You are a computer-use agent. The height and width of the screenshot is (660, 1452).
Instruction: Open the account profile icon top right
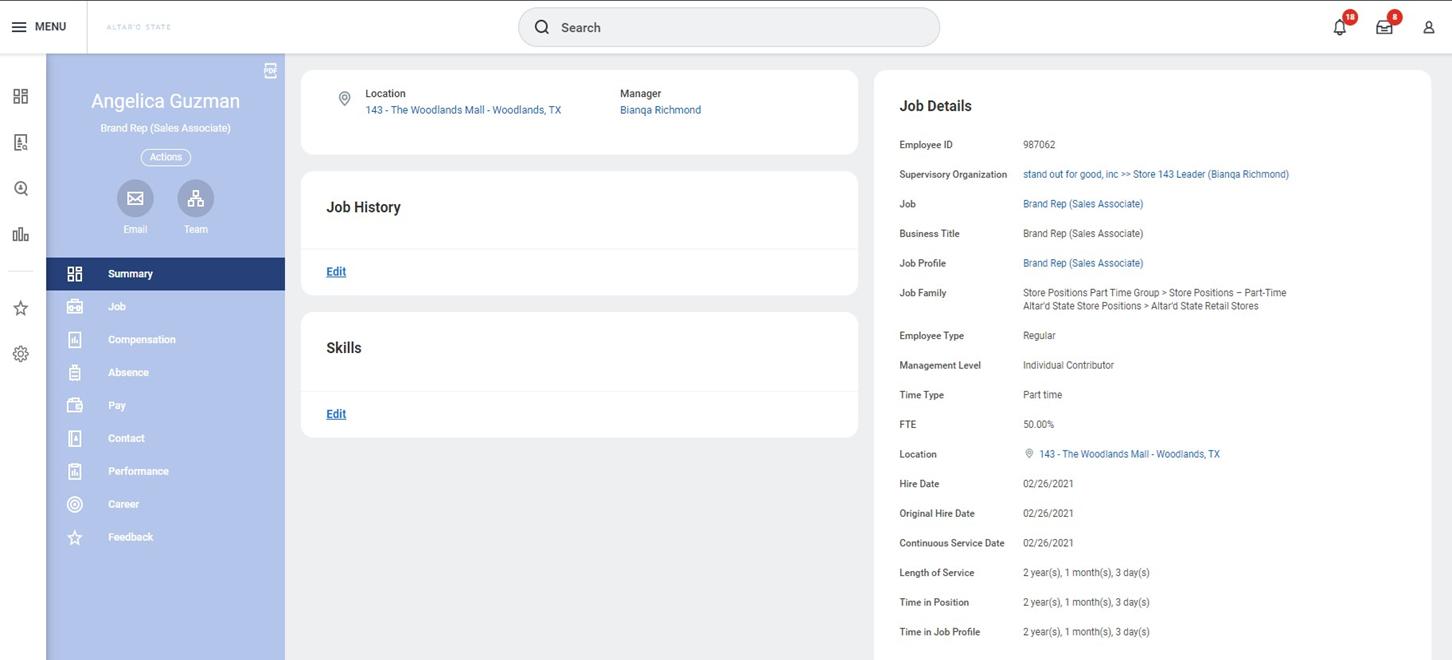[1427, 27]
